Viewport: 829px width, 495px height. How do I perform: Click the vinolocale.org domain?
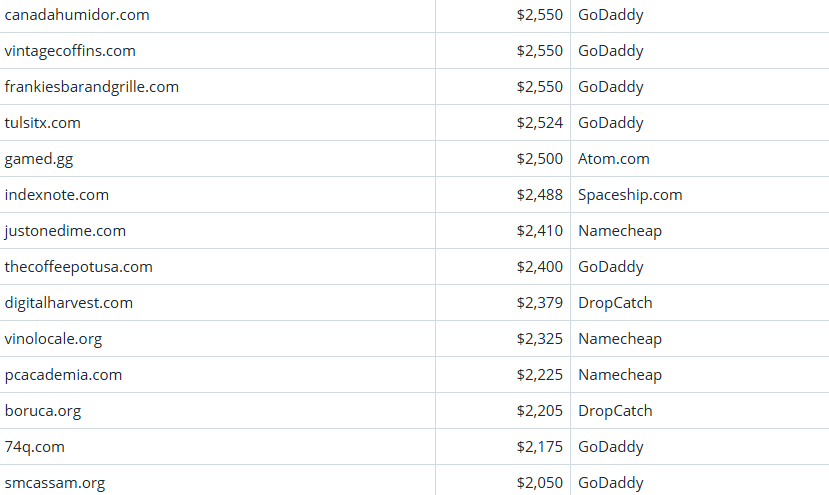click(53, 339)
